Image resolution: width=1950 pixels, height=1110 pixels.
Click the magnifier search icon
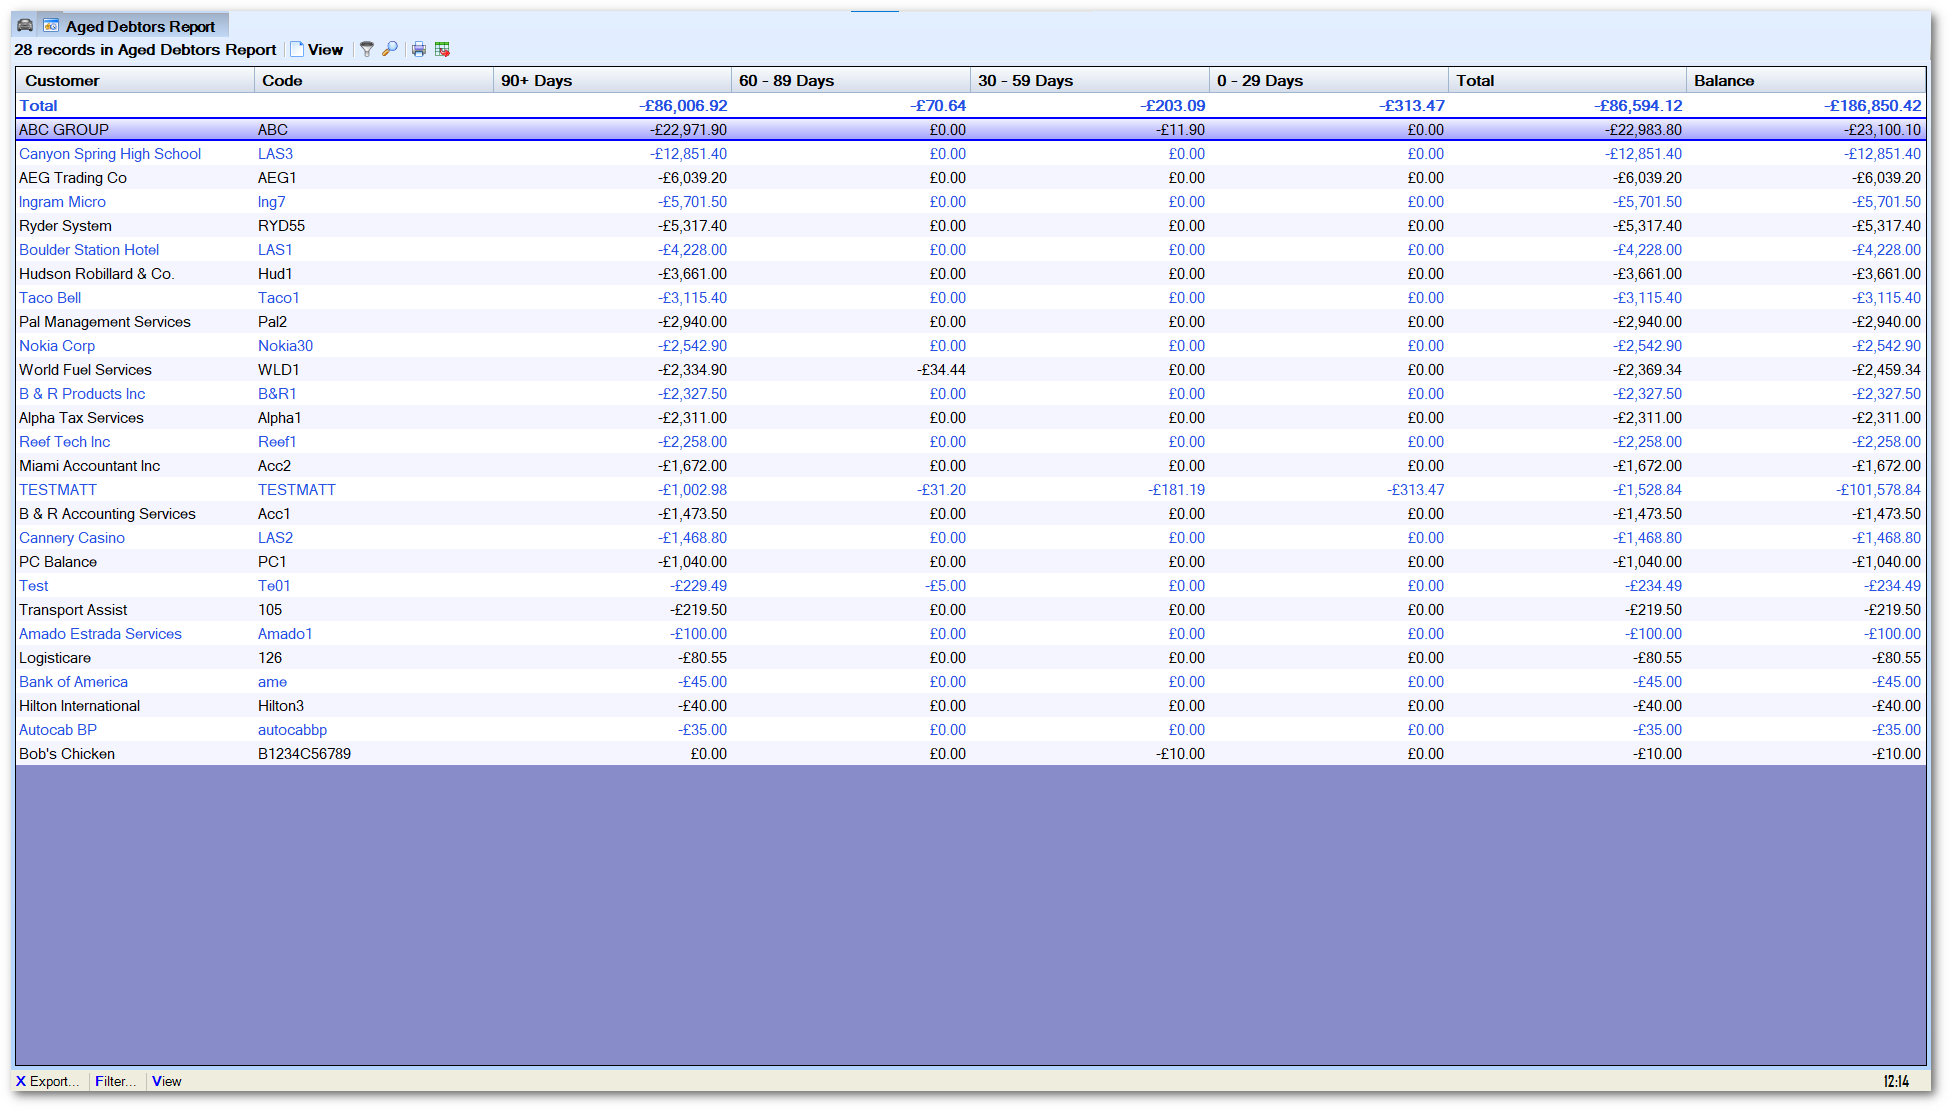click(x=390, y=49)
